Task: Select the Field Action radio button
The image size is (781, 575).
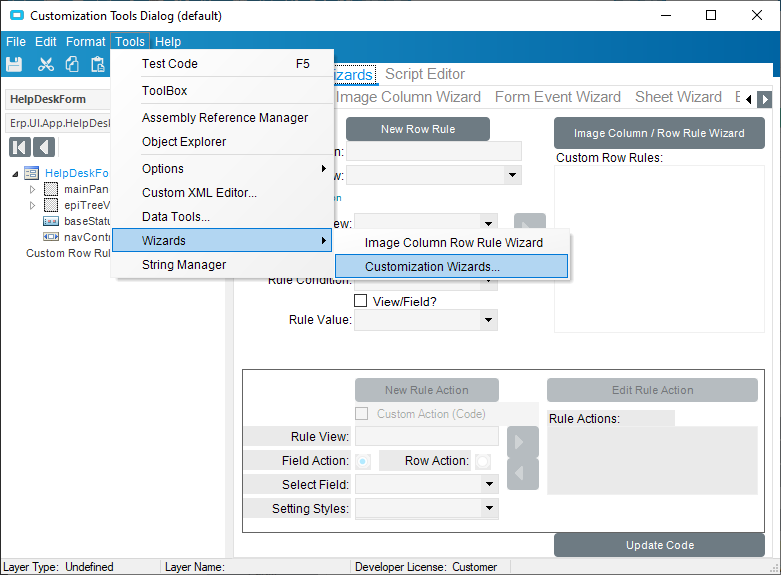Action: coord(363,461)
